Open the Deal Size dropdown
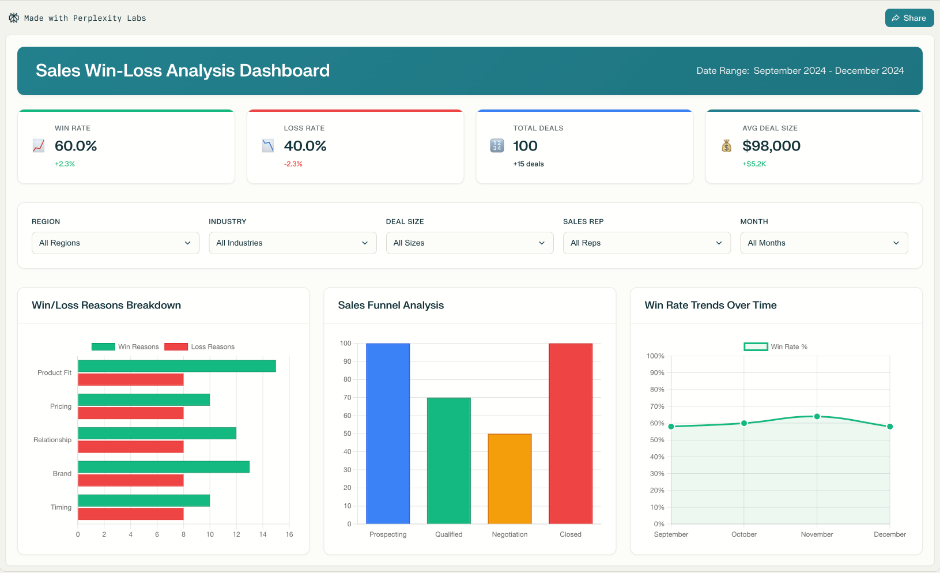This screenshot has height=573, width=940. coord(469,243)
